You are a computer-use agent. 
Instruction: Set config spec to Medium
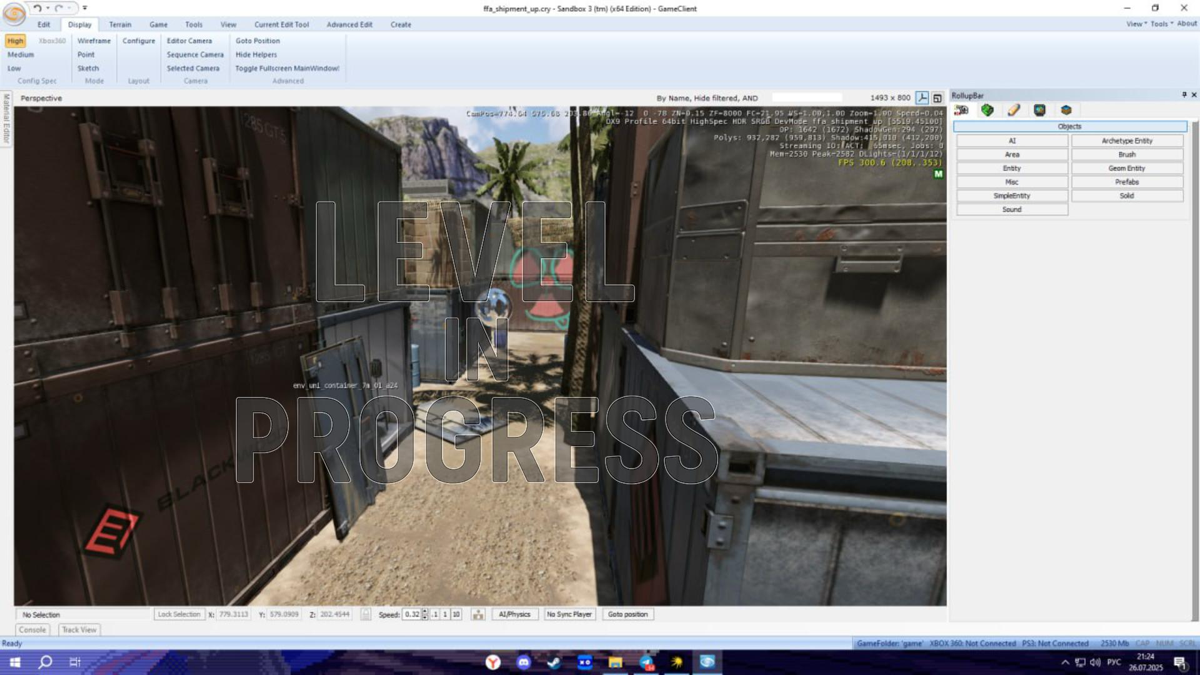[x=21, y=55]
